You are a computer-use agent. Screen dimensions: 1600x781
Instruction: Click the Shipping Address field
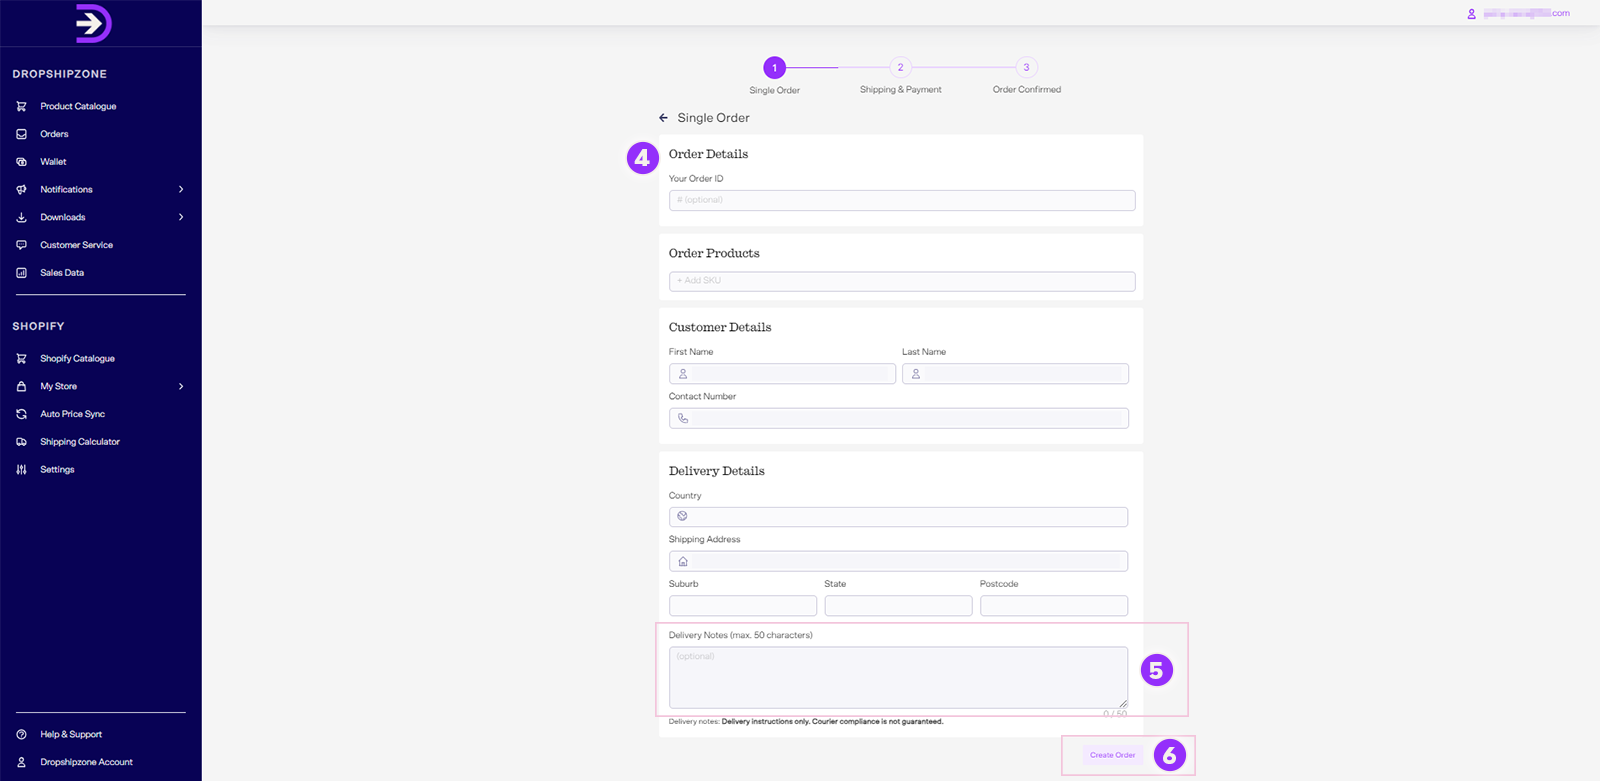click(x=898, y=561)
